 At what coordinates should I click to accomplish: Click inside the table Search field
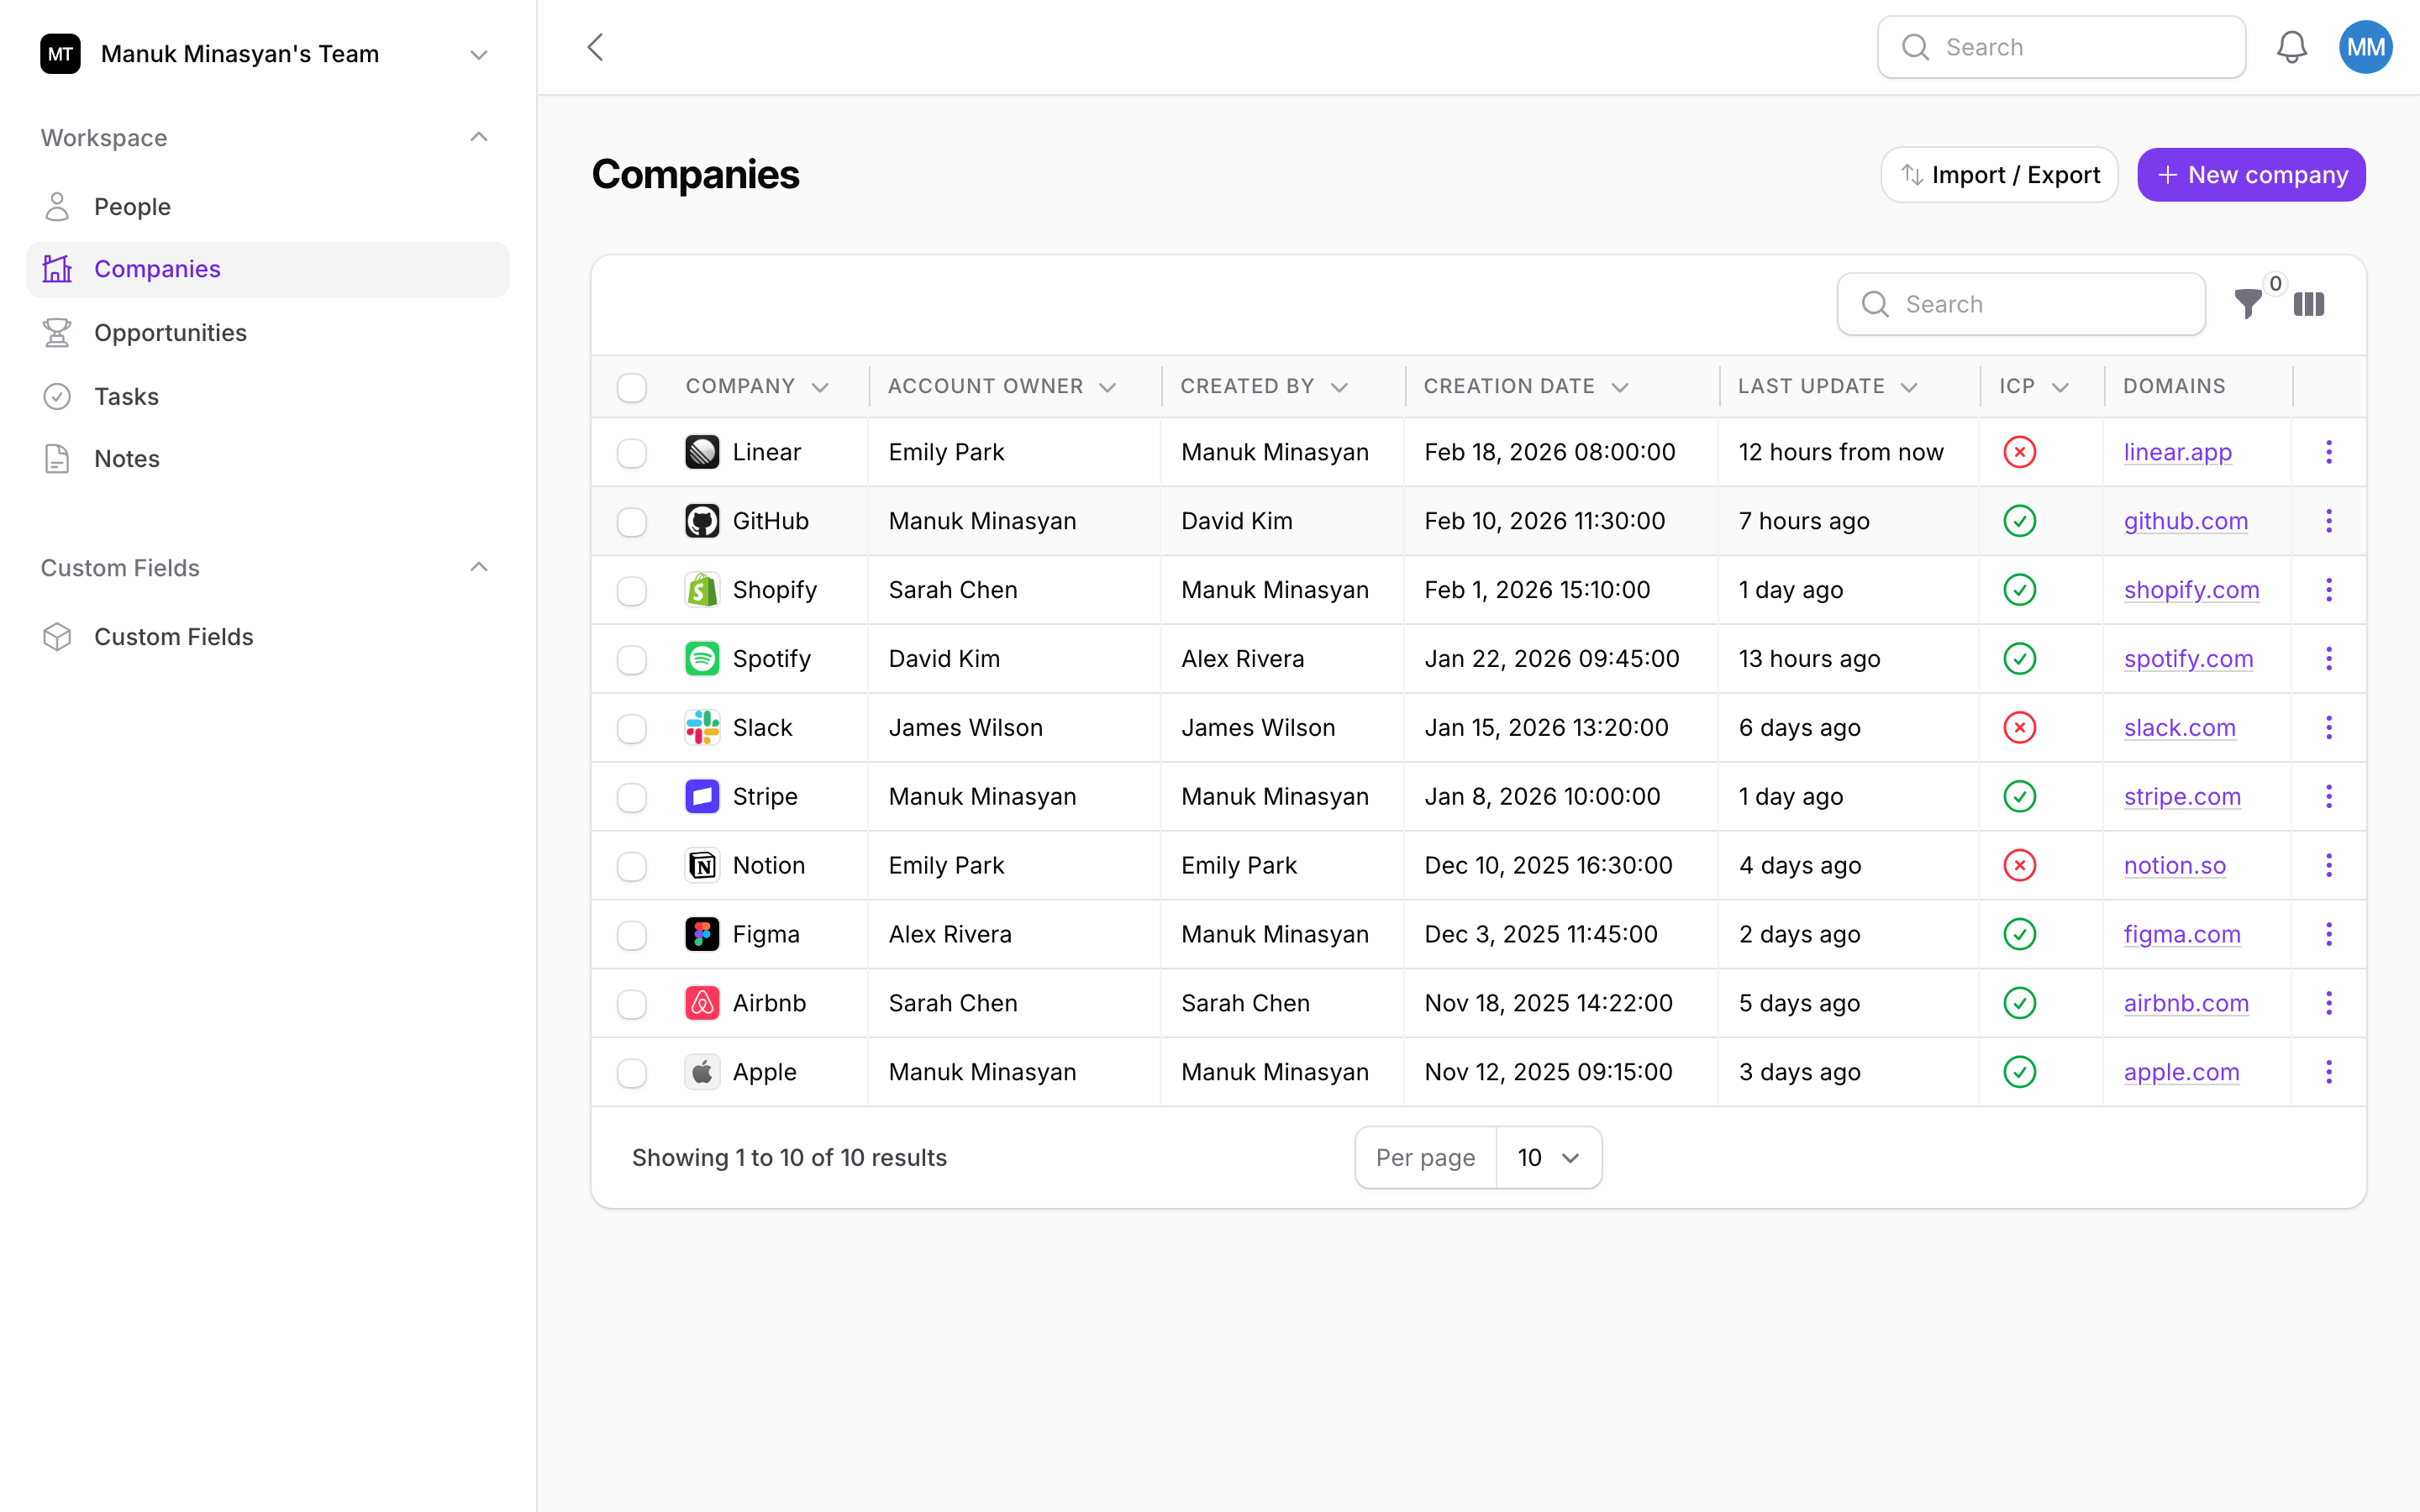point(2020,304)
